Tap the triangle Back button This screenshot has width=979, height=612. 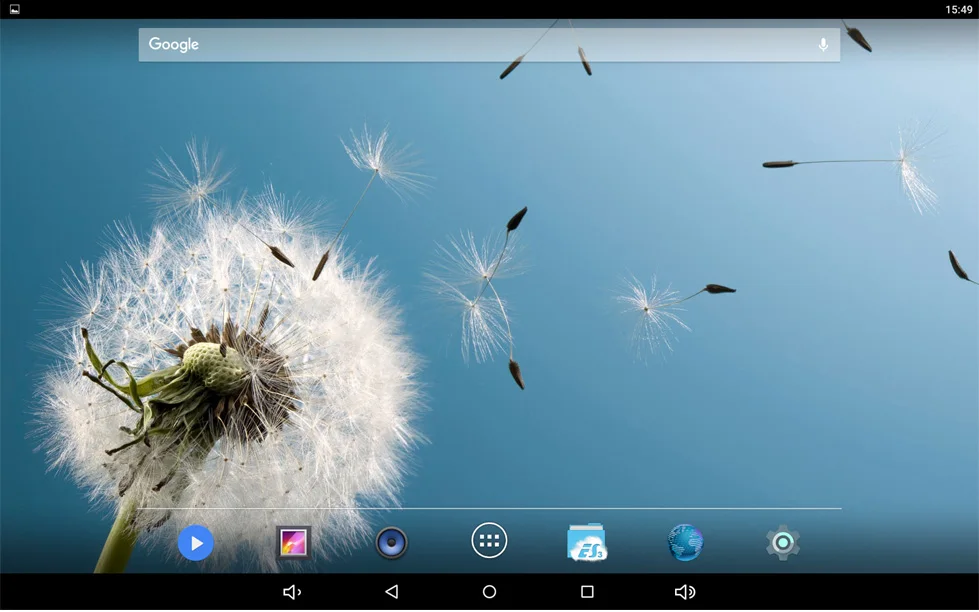(x=391, y=592)
